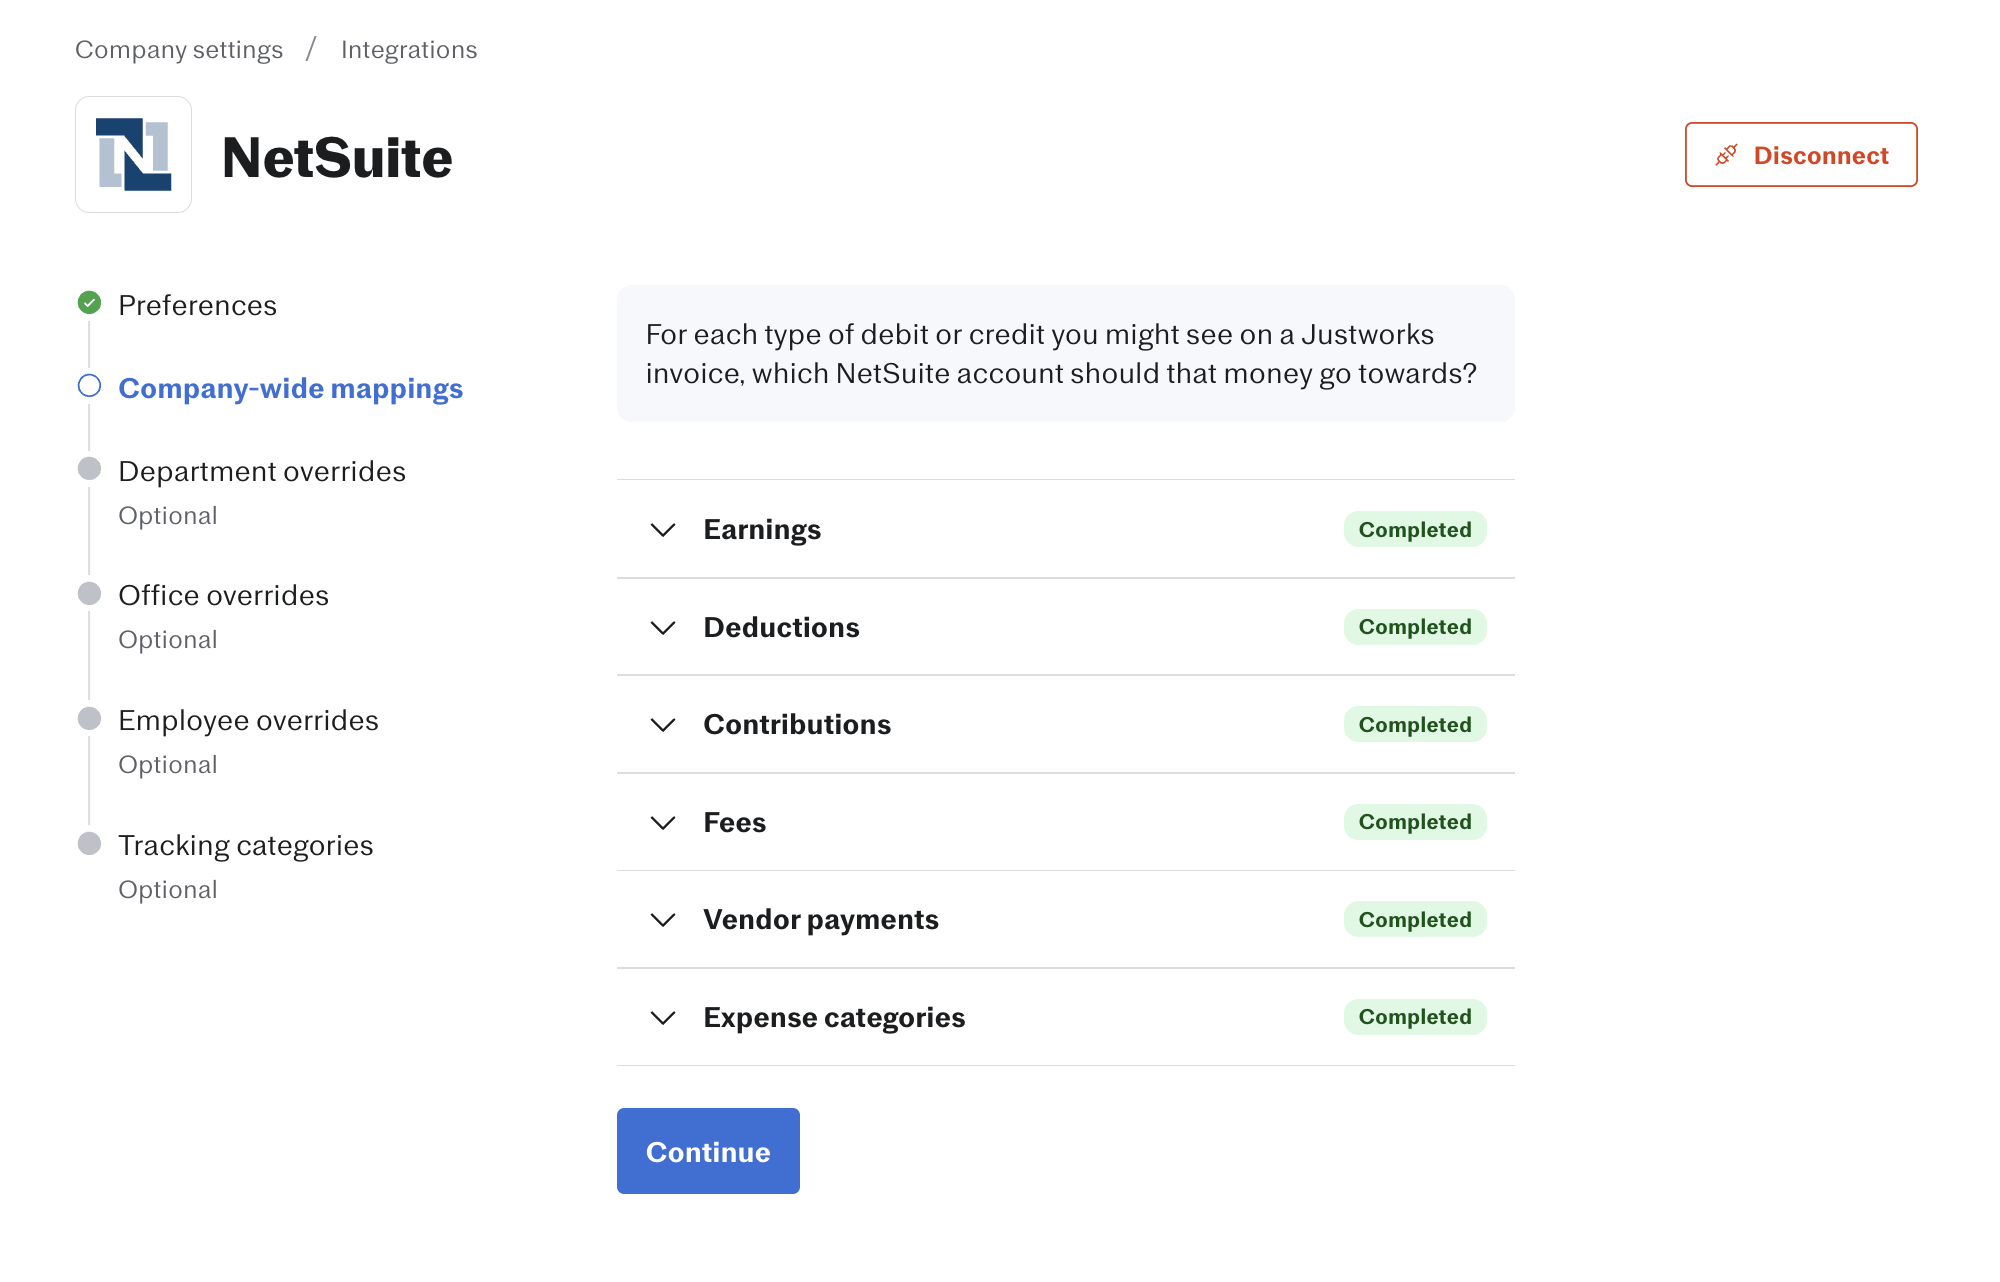Select the Company-wide mappings step
The image size is (2000, 1282).
(291, 388)
